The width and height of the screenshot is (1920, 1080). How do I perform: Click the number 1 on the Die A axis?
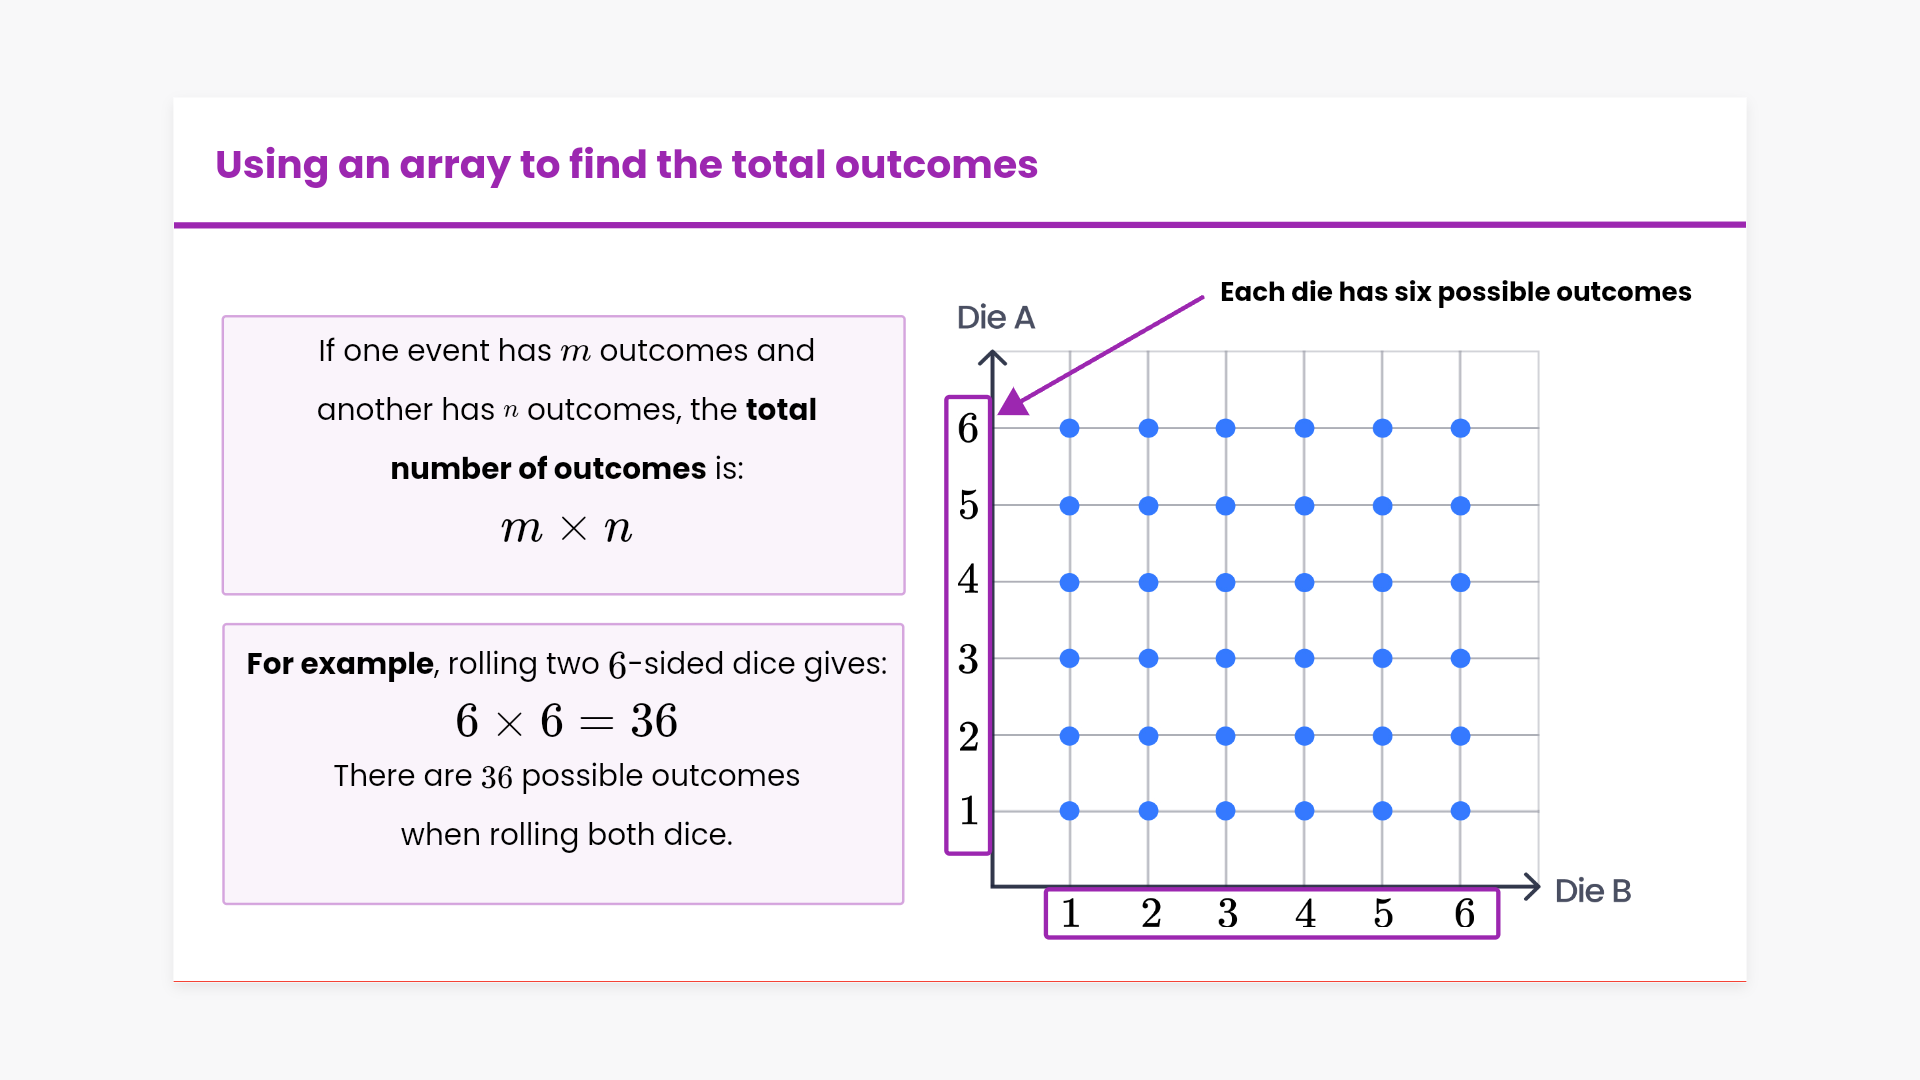[x=968, y=811]
